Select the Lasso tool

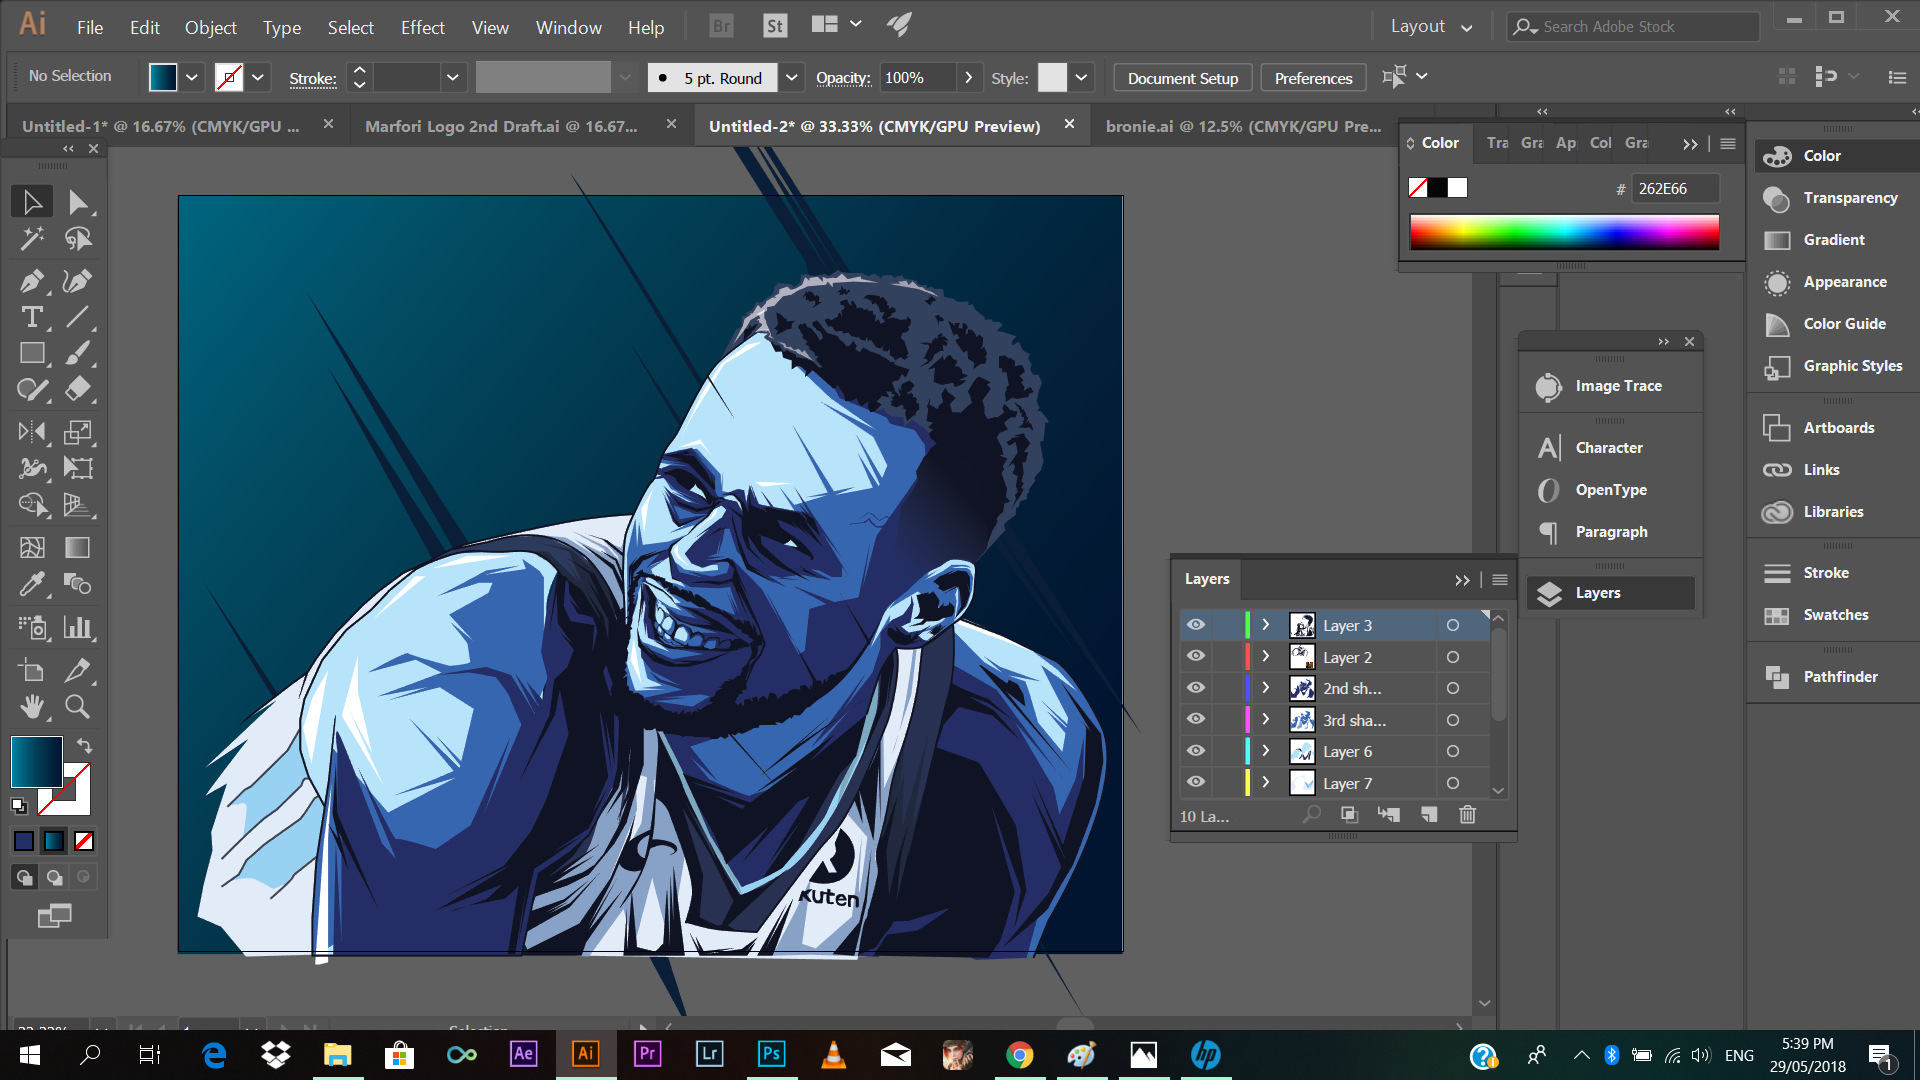click(x=78, y=239)
